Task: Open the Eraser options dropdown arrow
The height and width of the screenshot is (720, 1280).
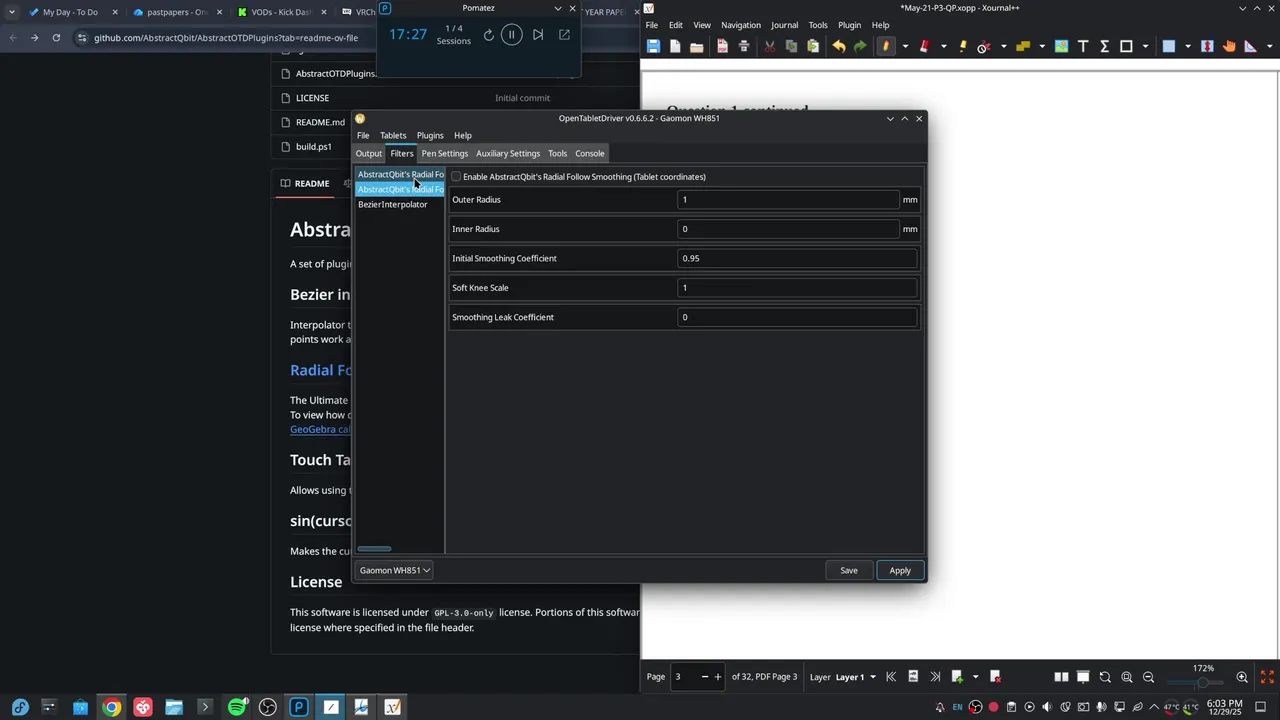Action: (x=943, y=46)
